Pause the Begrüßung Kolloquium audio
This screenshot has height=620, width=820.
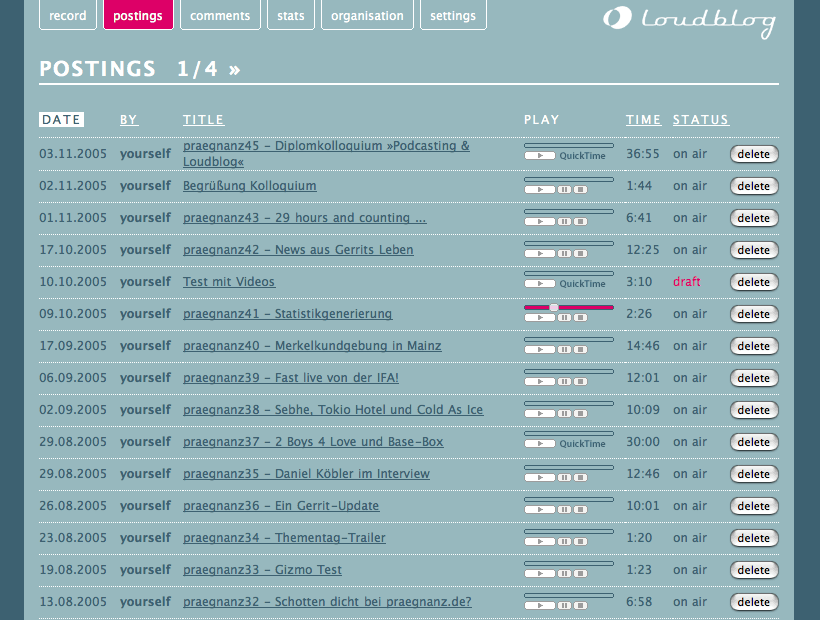564,190
